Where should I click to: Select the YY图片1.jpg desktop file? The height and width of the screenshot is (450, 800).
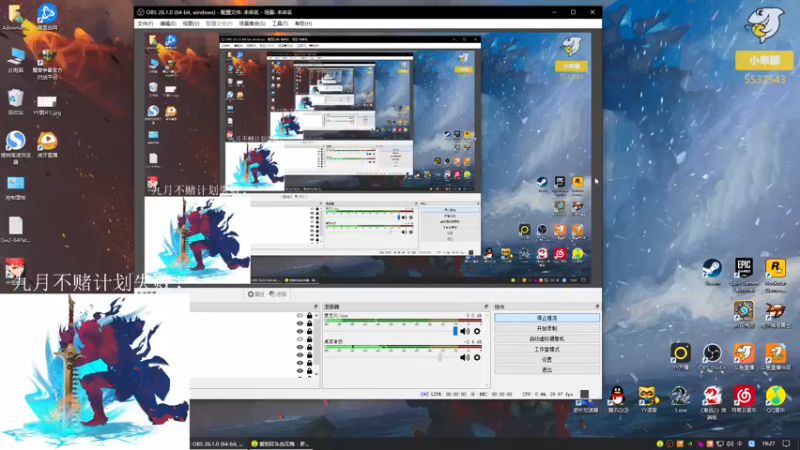(46, 106)
